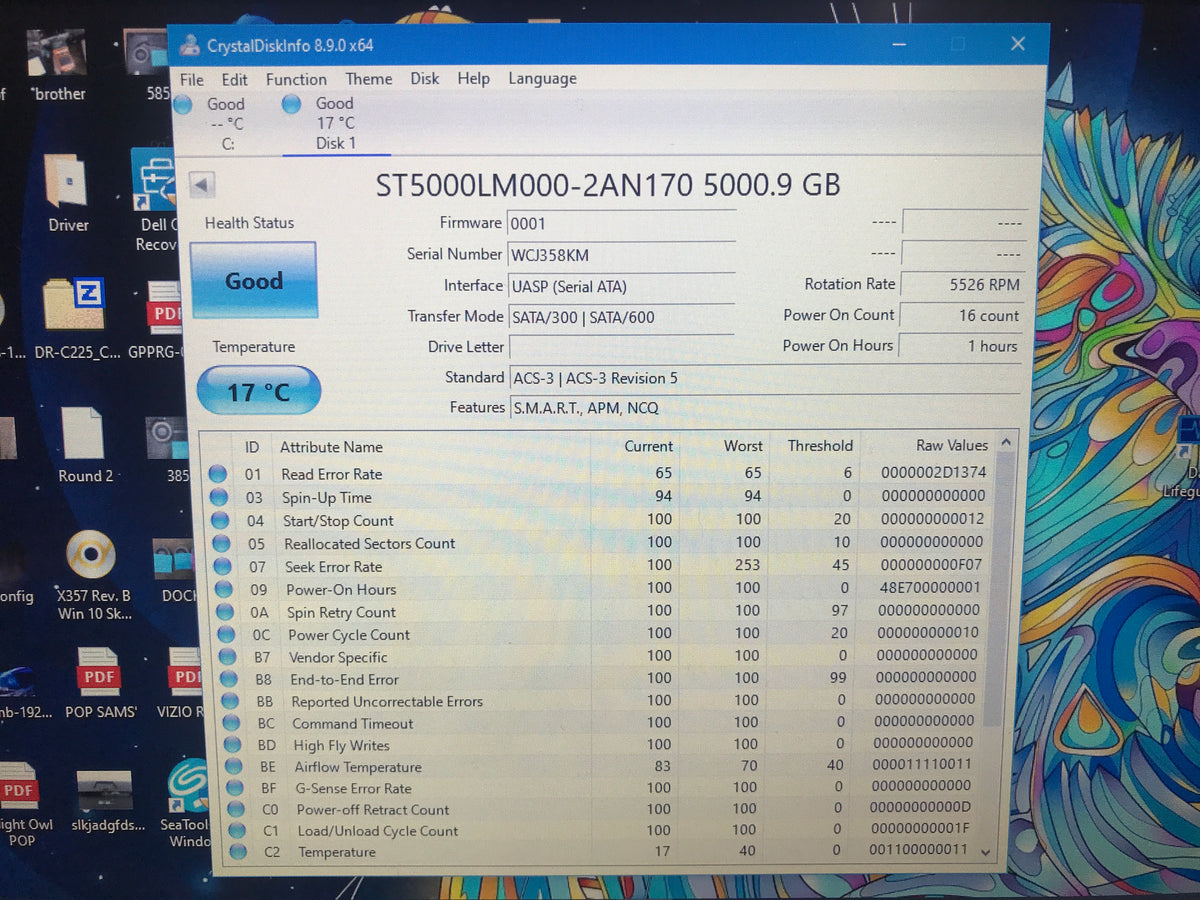The width and height of the screenshot is (1200, 900).
Task: Click the status orb for Reallocated Sectors Count
Action: point(221,543)
